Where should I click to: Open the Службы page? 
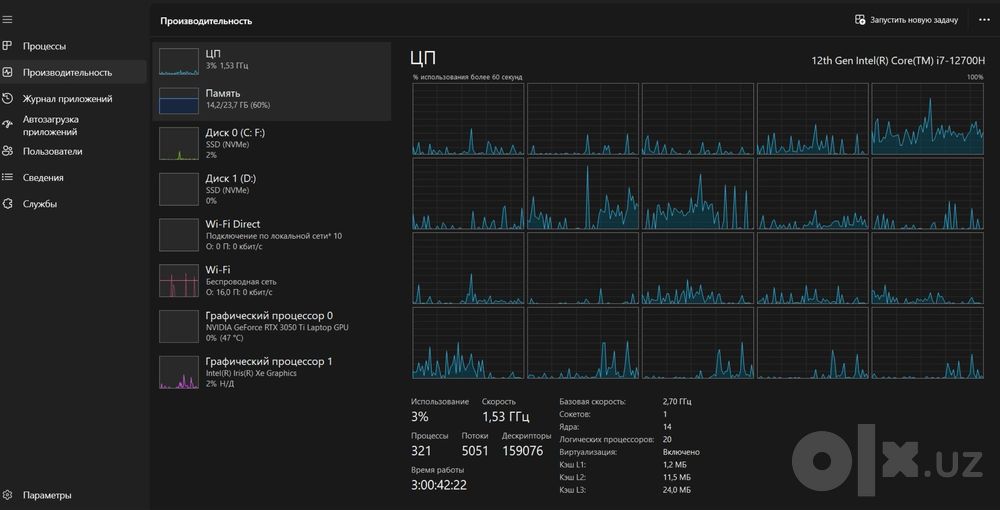[x=73, y=204]
